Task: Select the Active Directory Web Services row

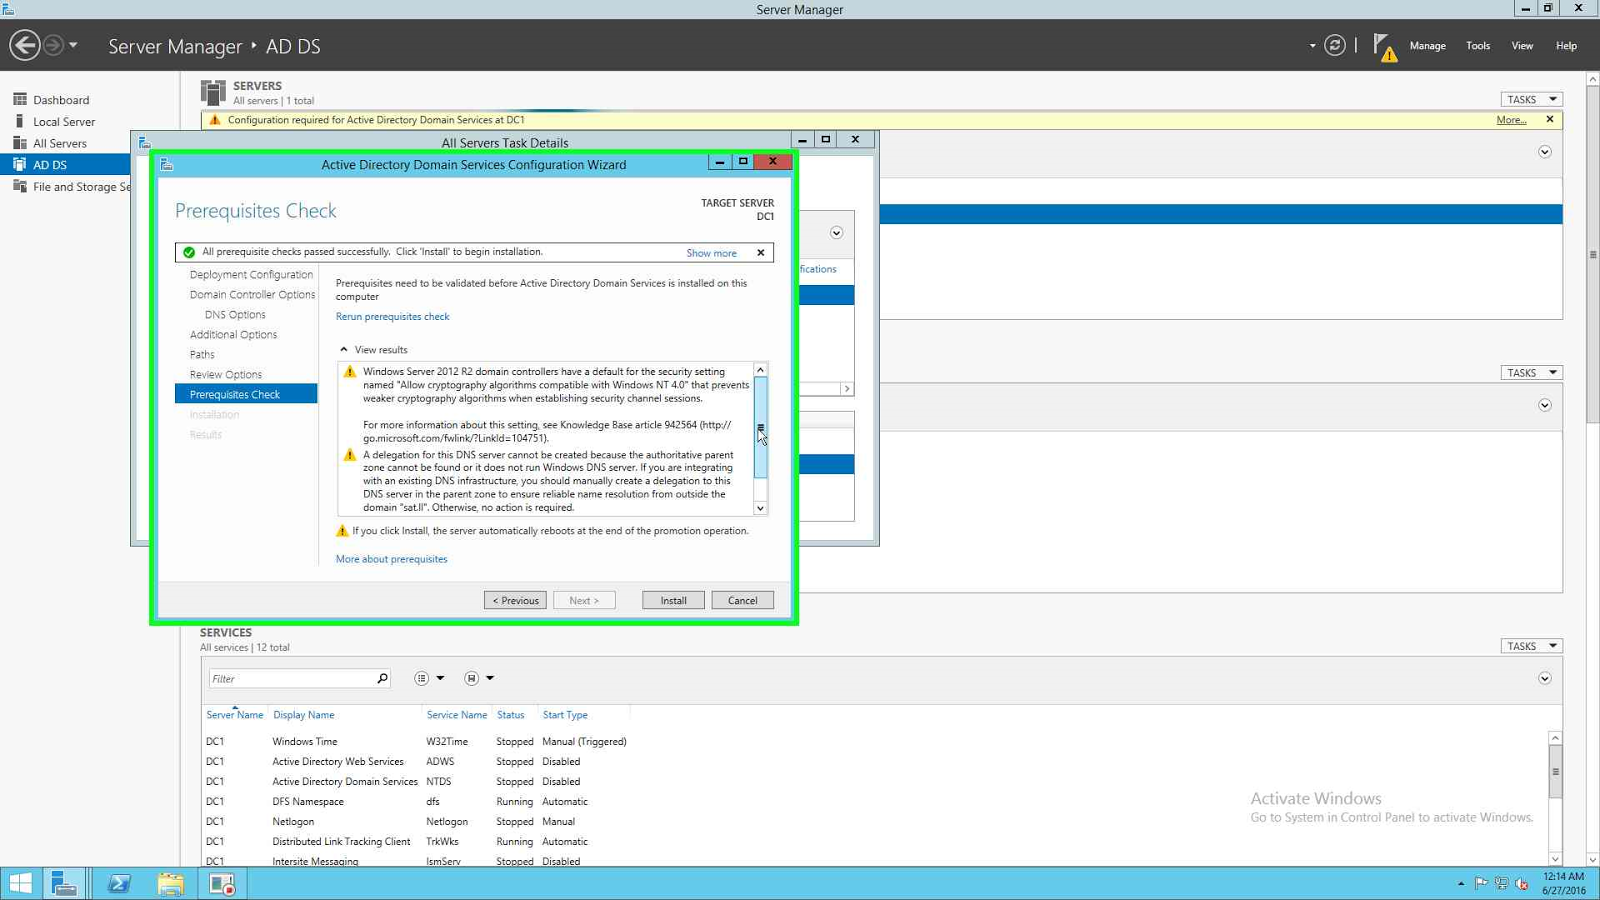Action: pos(874,762)
